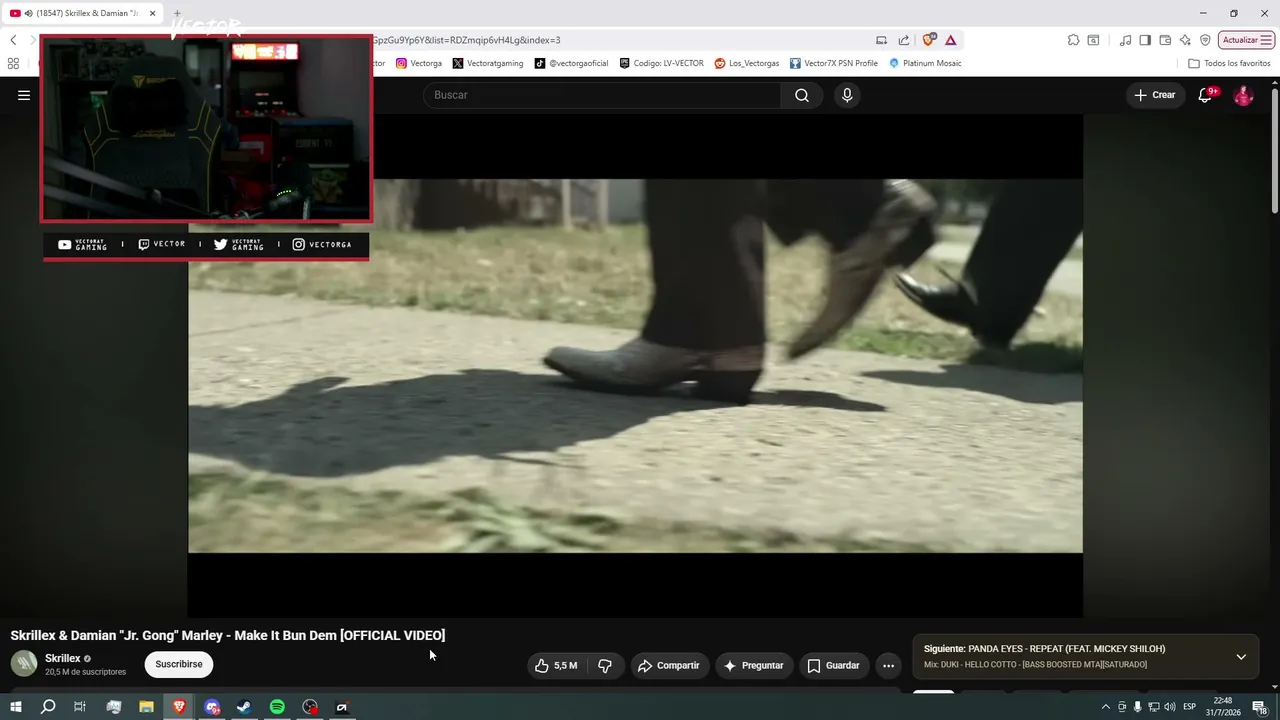Viewport: 1280px width, 720px height.
Task: Open Steam from the taskbar
Action: [x=244, y=707]
